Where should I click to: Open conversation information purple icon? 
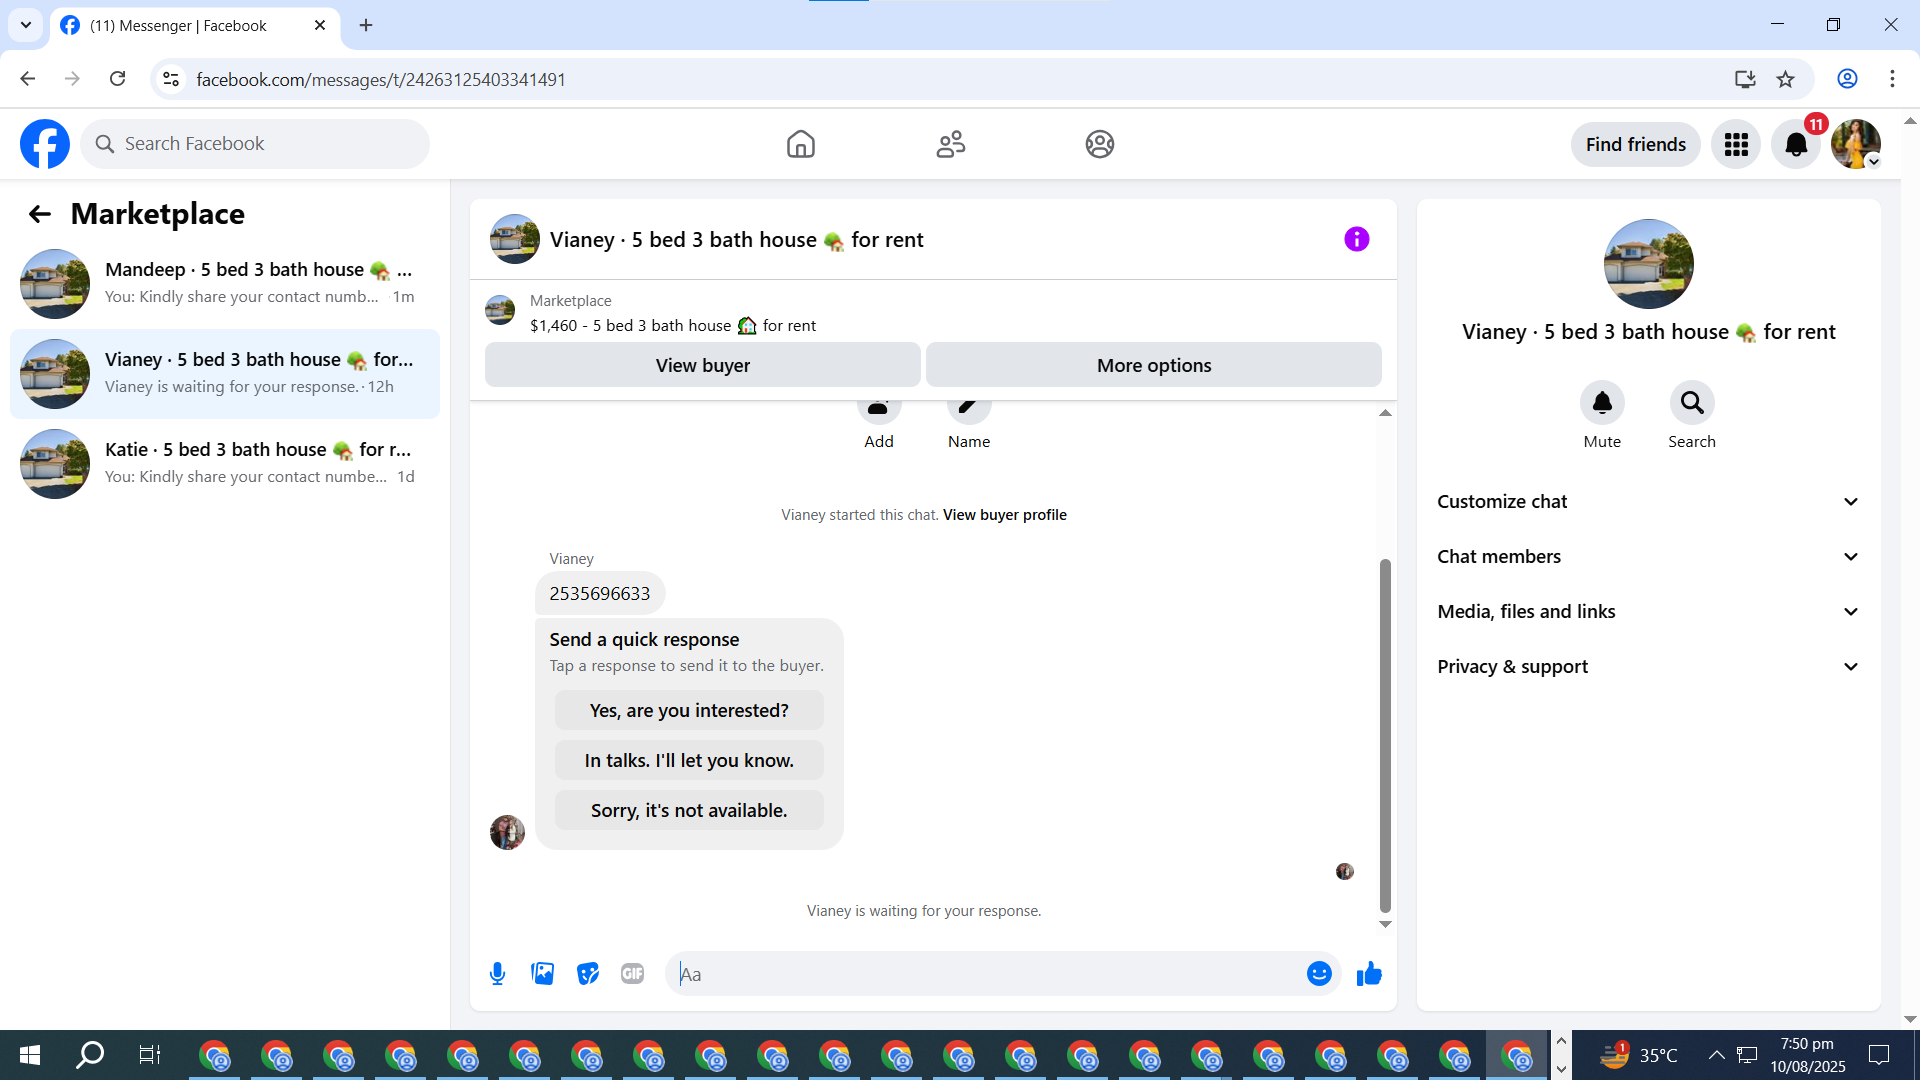coord(1356,239)
